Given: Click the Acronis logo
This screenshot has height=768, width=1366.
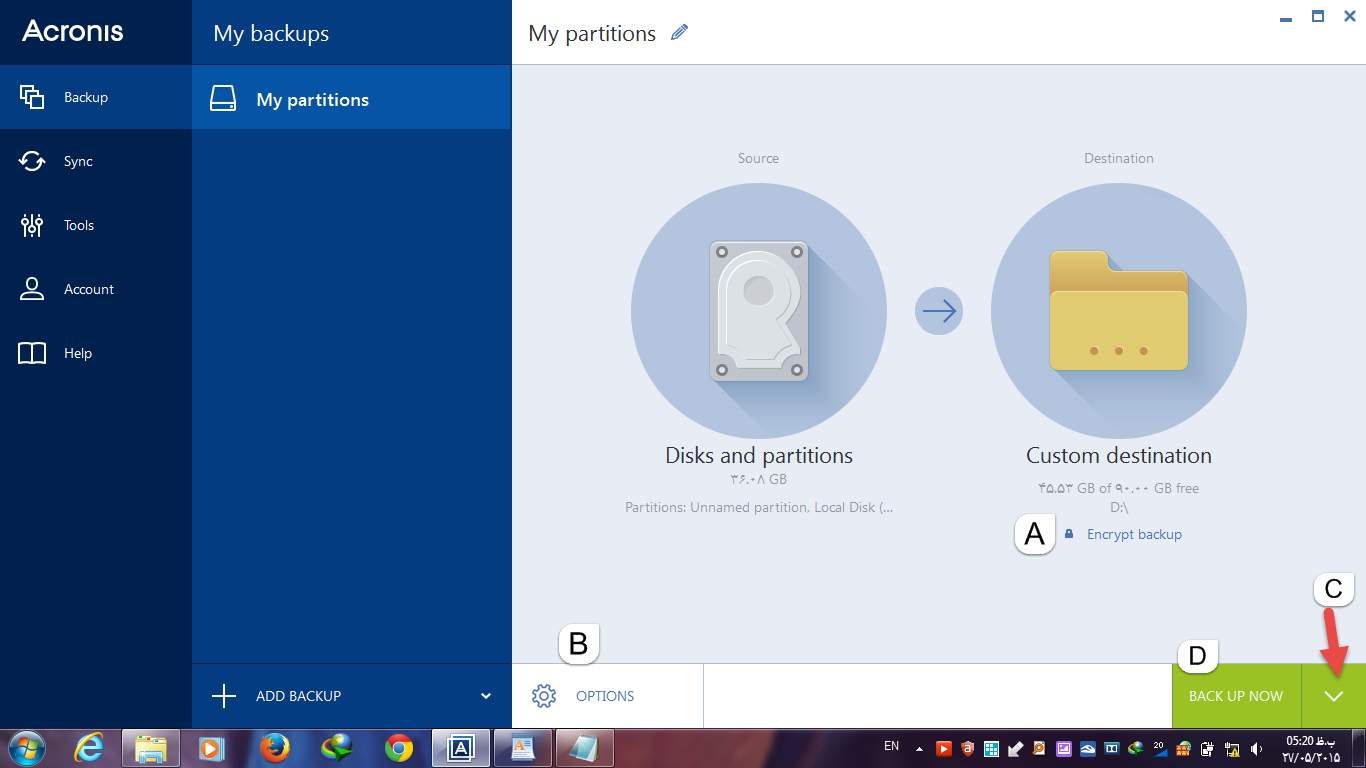Looking at the screenshot, I should click(x=73, y=31).
